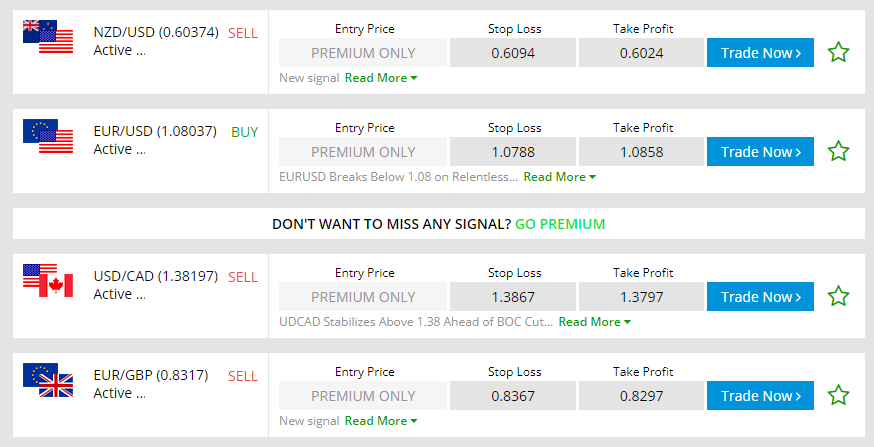Click the EUR/GBP flag pair icon
Image resolution: width=874 pixels, height=447 pixels.
[48, 380]
